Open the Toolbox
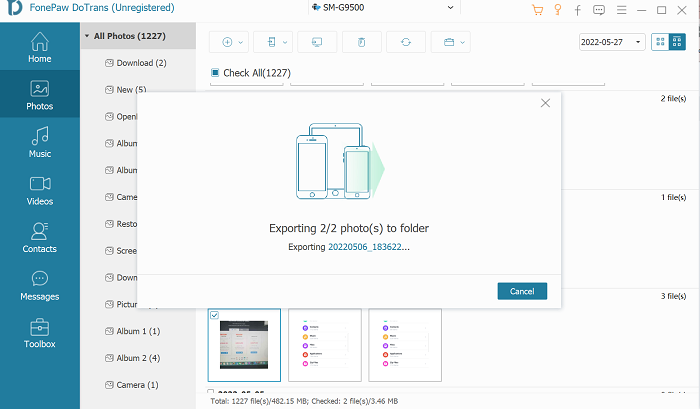The height and width of the screenshot is (409, 700). (x=40, y=333)
